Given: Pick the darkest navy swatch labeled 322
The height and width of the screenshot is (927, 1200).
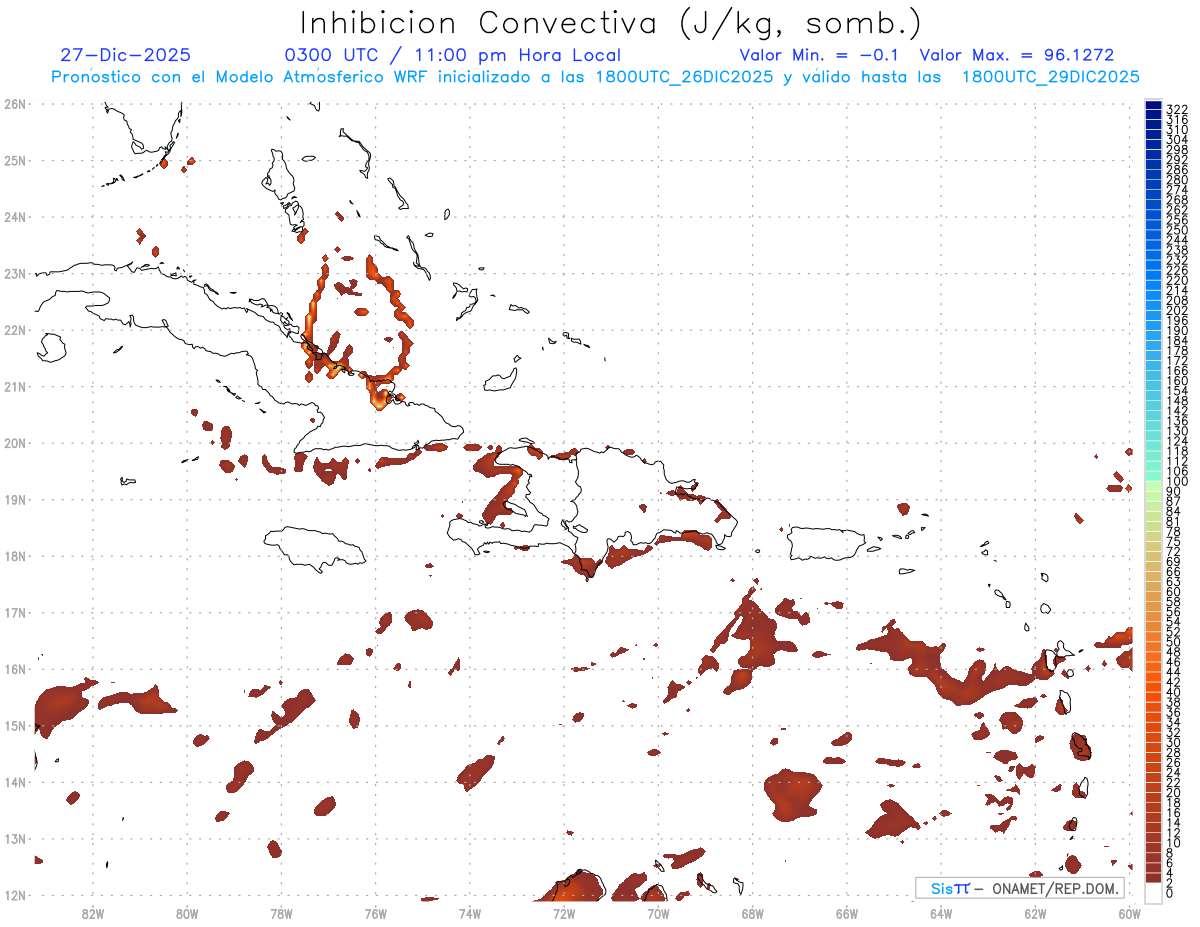Looking at the screenshot, I should (1154, 106).
